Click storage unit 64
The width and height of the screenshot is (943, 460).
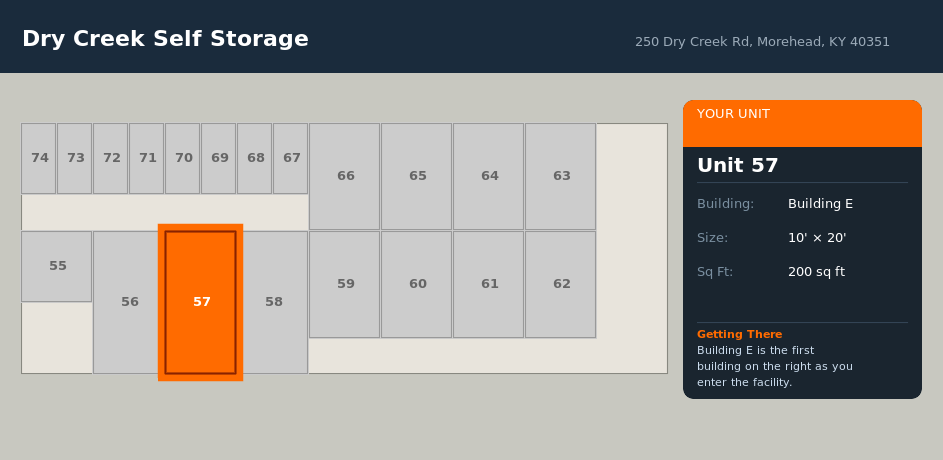[x=489, y=176]
